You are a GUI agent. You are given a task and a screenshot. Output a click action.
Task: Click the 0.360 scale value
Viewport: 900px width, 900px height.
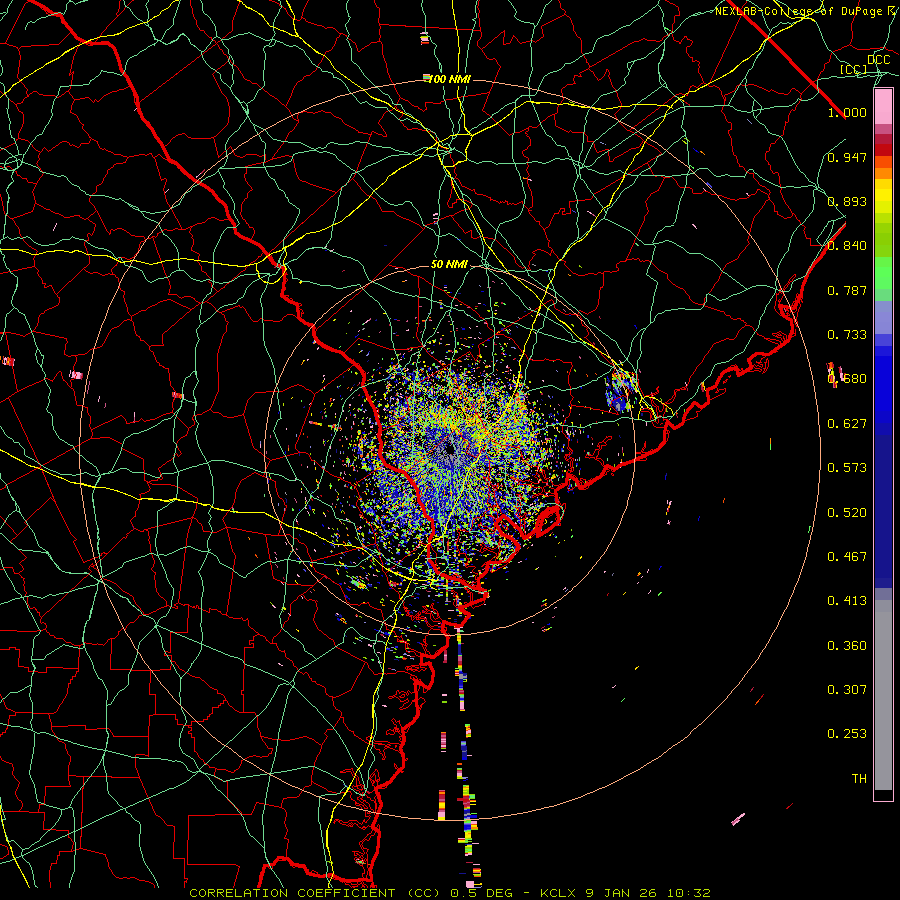point(847,646)
